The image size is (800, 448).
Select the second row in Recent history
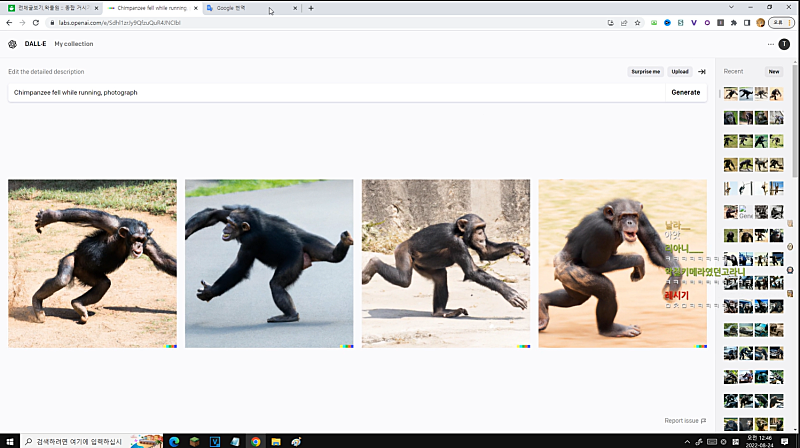[753, 118]
